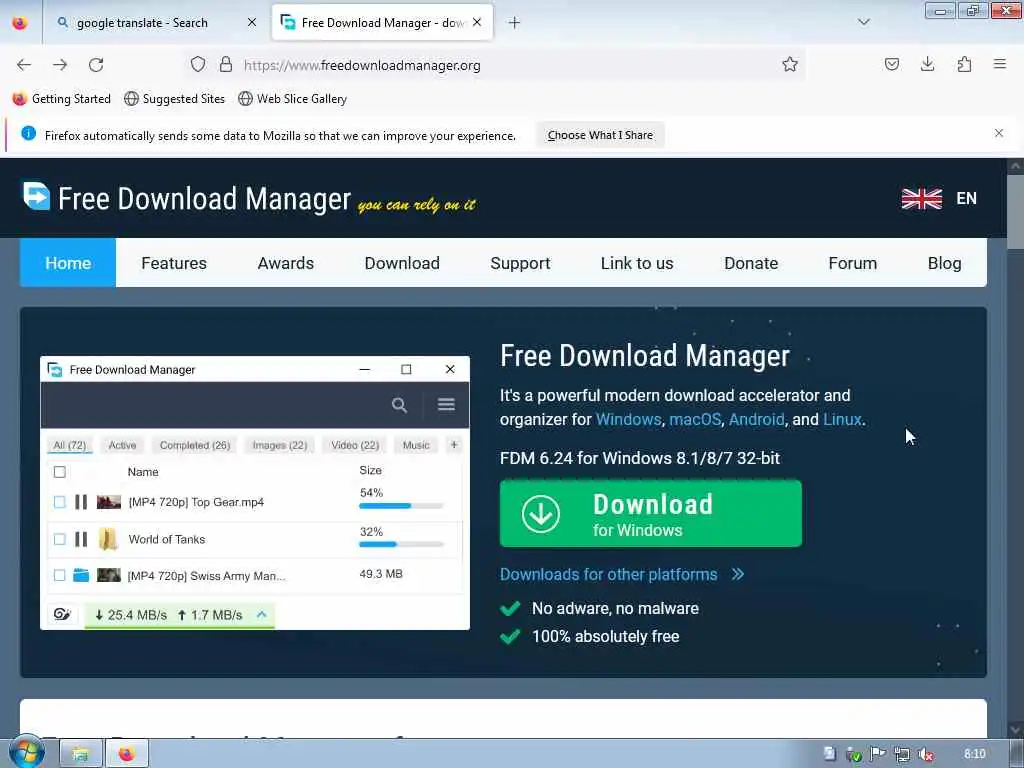Click the 32% progress bar for World of Tanks
This screenshot has height=768, width=1024.
click(401, 544)
